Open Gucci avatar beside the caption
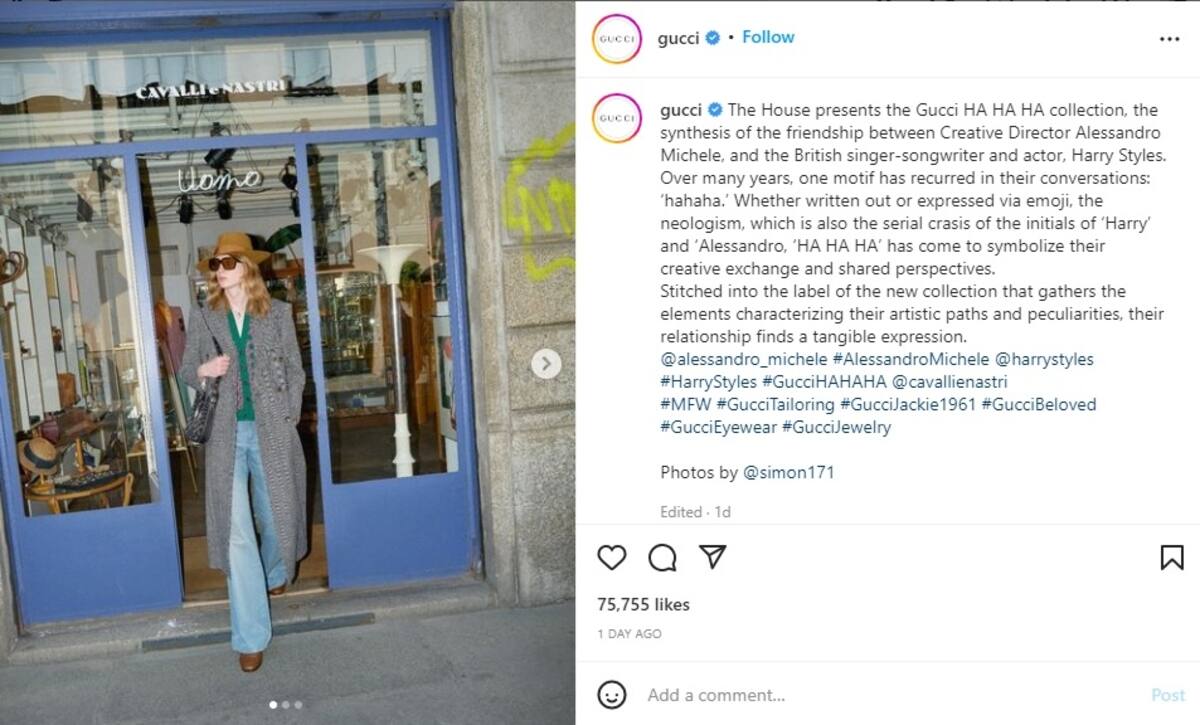The image size is (1200, 725). pyautogui.click(x=617, y=118)
